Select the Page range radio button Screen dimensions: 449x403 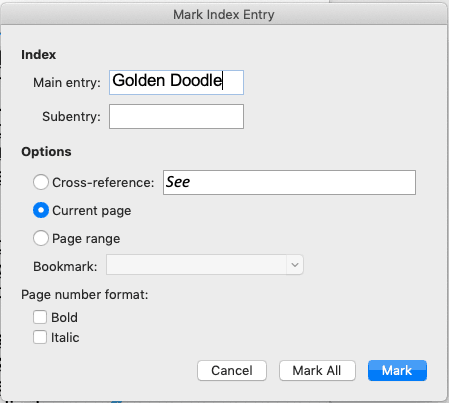click(41, 238)
